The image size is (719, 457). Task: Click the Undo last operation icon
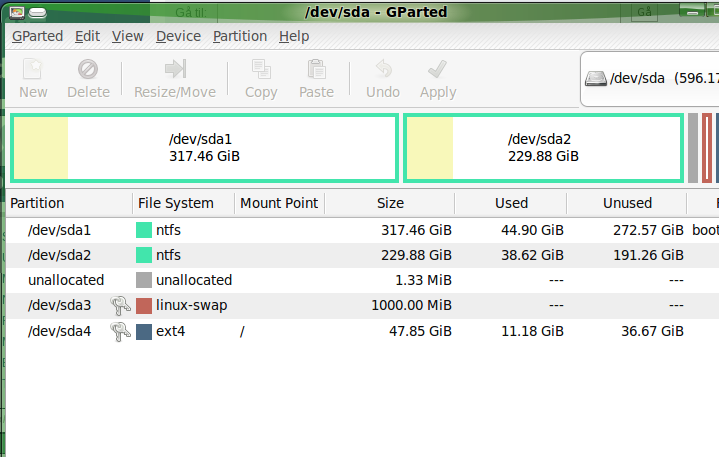382,70
